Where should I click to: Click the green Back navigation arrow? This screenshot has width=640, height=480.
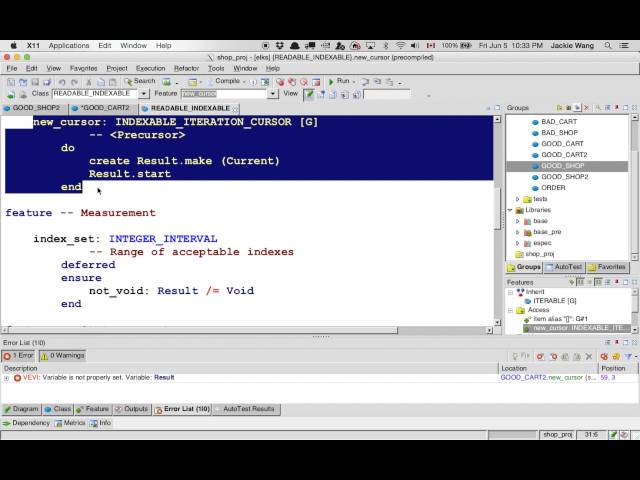point(11,95)
